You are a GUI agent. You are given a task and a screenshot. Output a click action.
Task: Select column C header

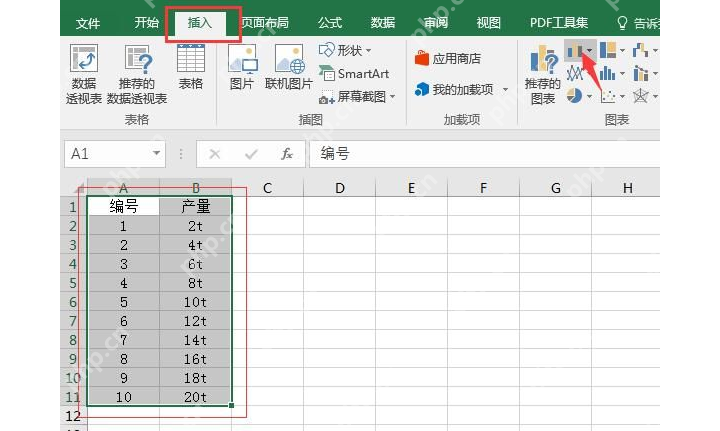click(x=268, y=188)
